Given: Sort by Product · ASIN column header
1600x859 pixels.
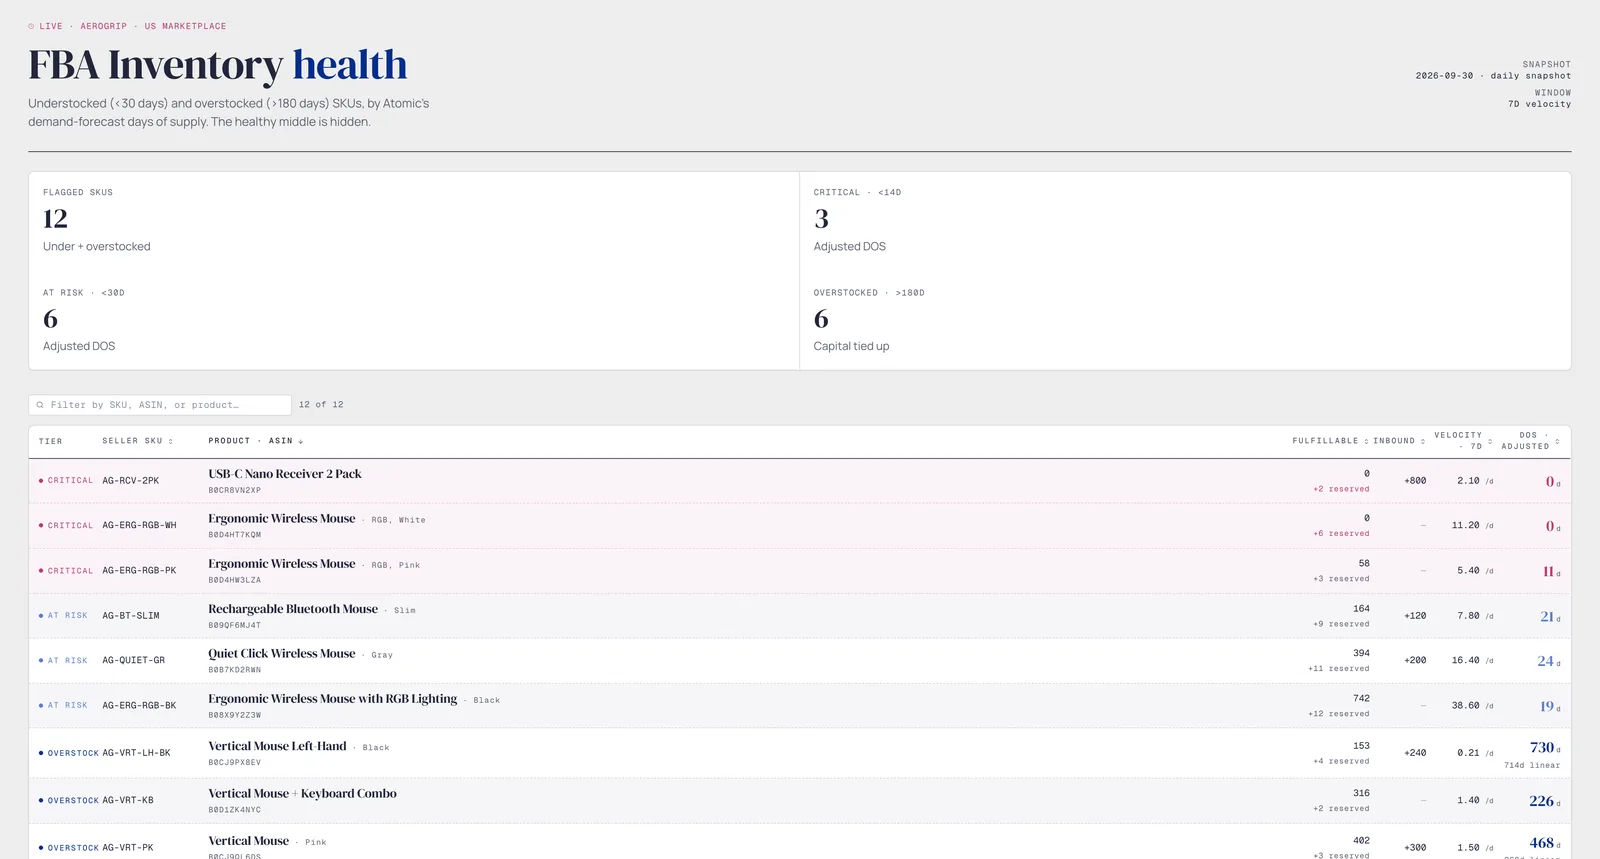Looking at the screenshot, I should 255,441.
